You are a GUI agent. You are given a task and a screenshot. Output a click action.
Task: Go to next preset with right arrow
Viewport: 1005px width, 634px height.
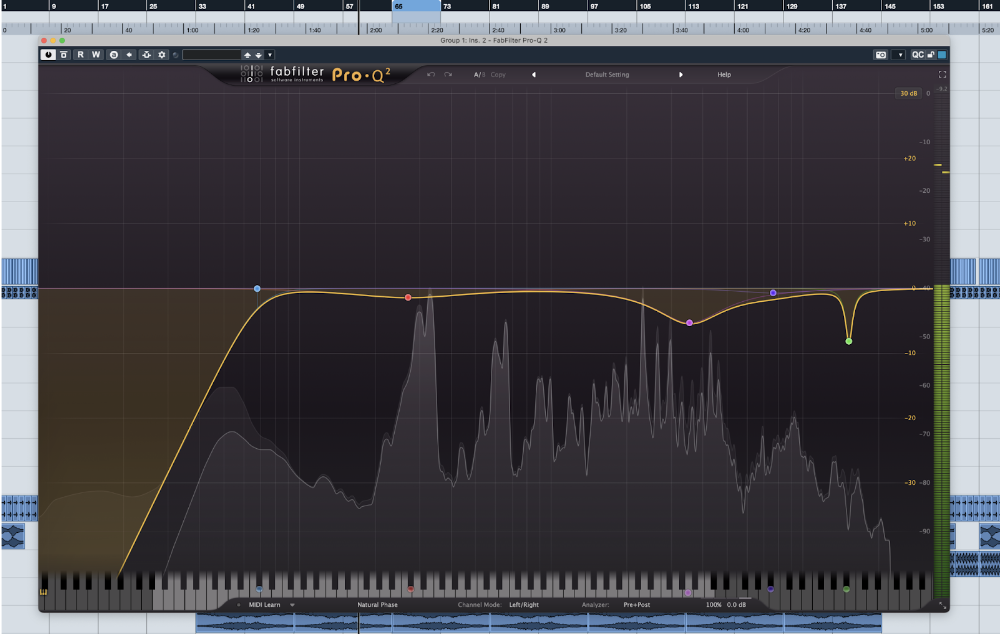click(681, 75)
